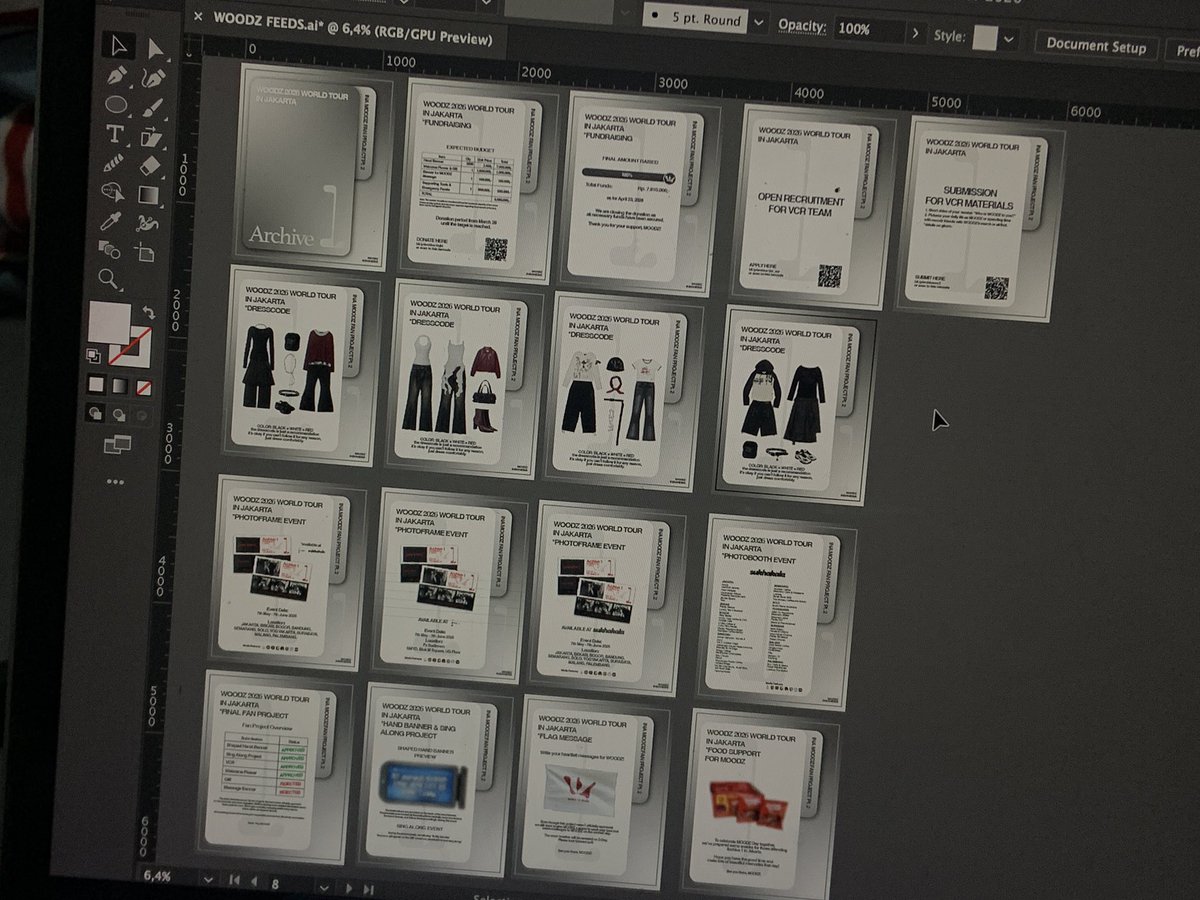The width and height of the screenshot is (1200, 900).
Task: Enable Draw Inside mode
Action: (143, 414)
